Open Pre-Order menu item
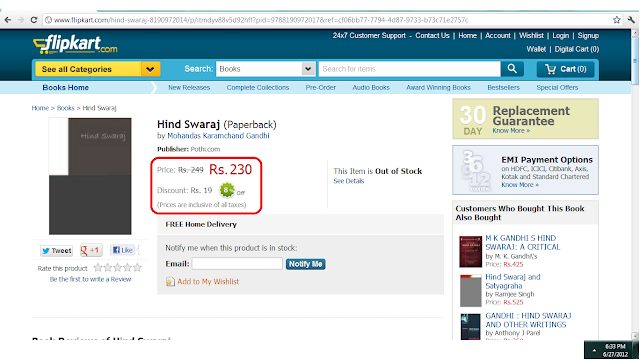This screenshot has height=361, width=640. pyautogui.click(x=320, y=87)
